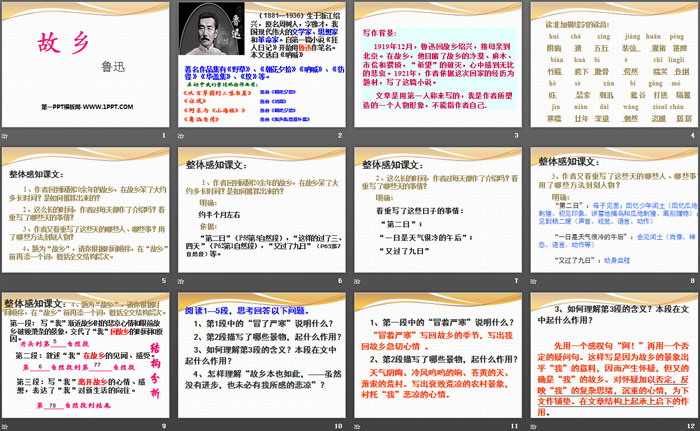Select the '结构分析' structure slide thumbnail
Screen dimensions: 700x431
point(85,356)
